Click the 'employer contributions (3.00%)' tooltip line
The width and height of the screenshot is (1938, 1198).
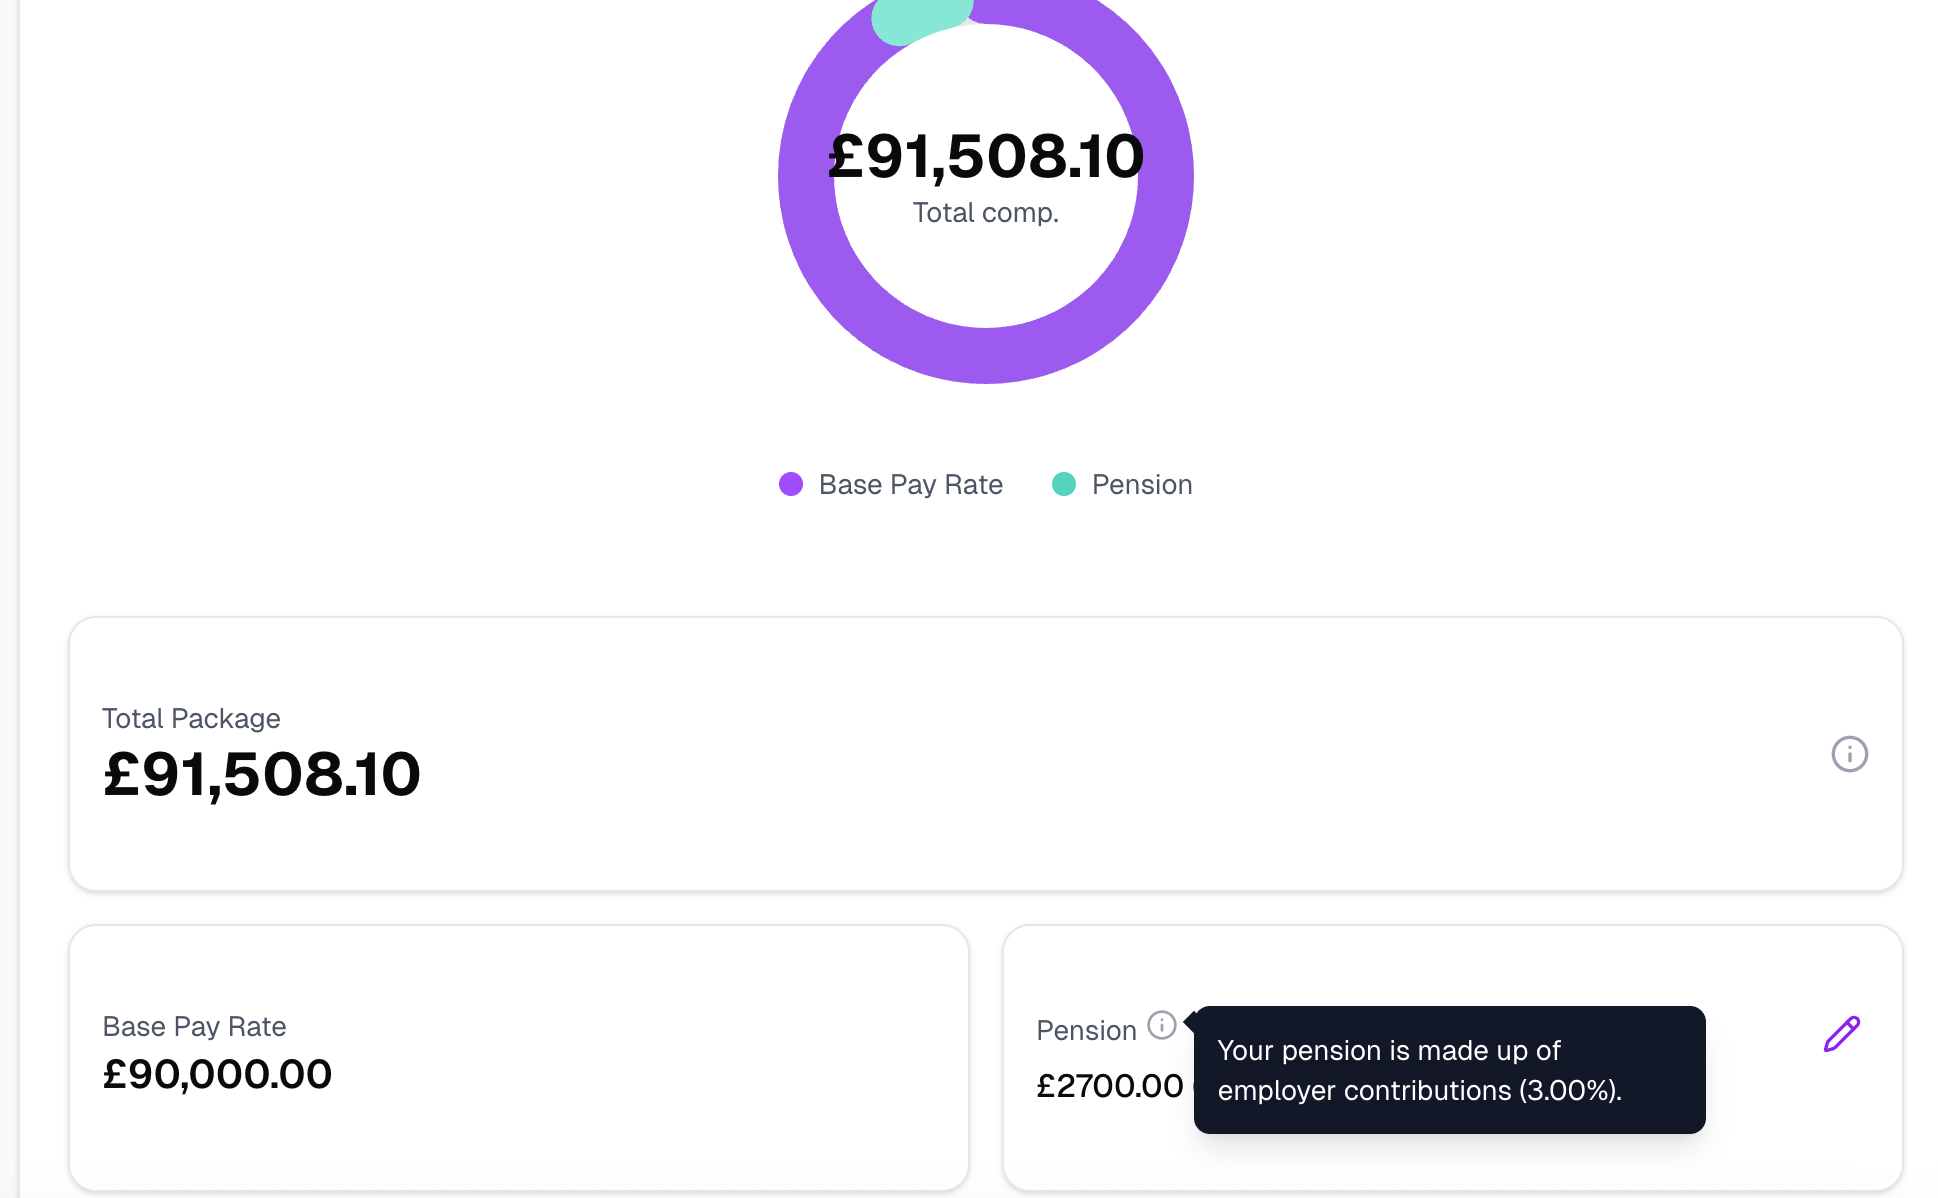point(1419,1091)
